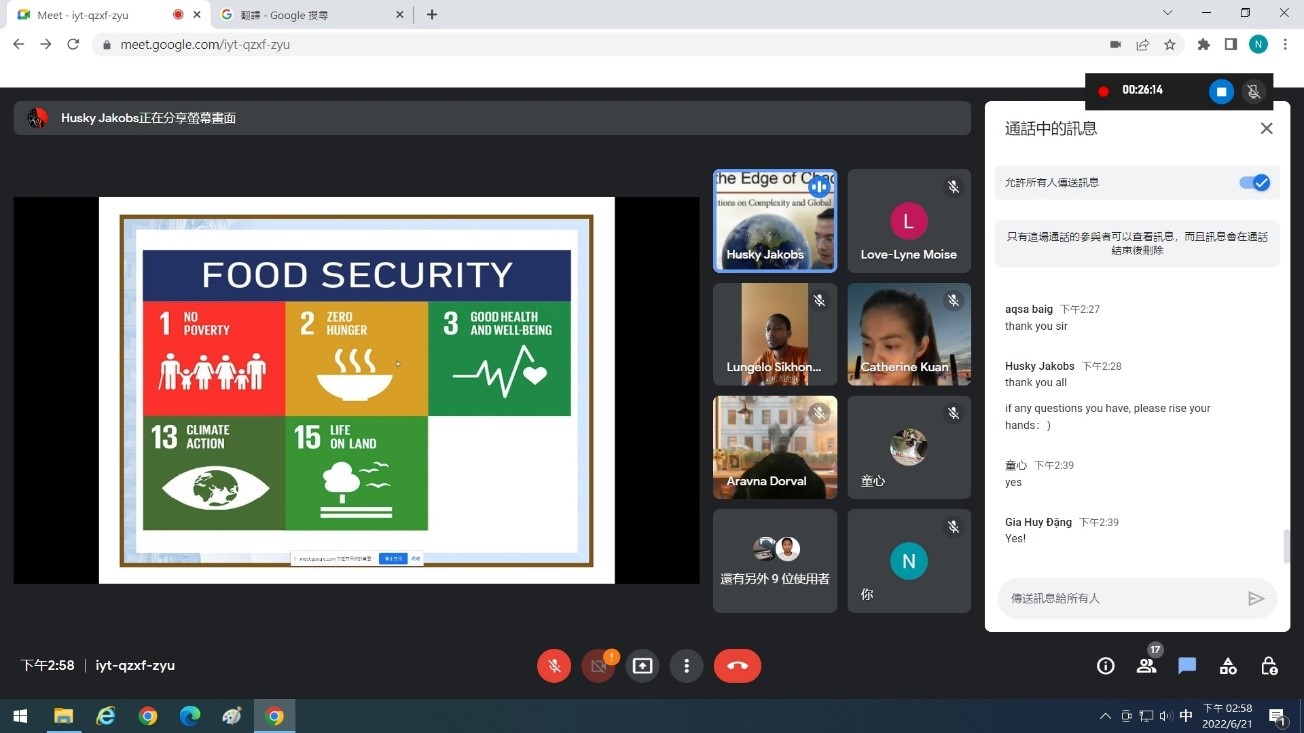Open the more options three-dot menu
Image resolution: width=1304 pixels, height=733 pixels.
[x=686, y=666]
